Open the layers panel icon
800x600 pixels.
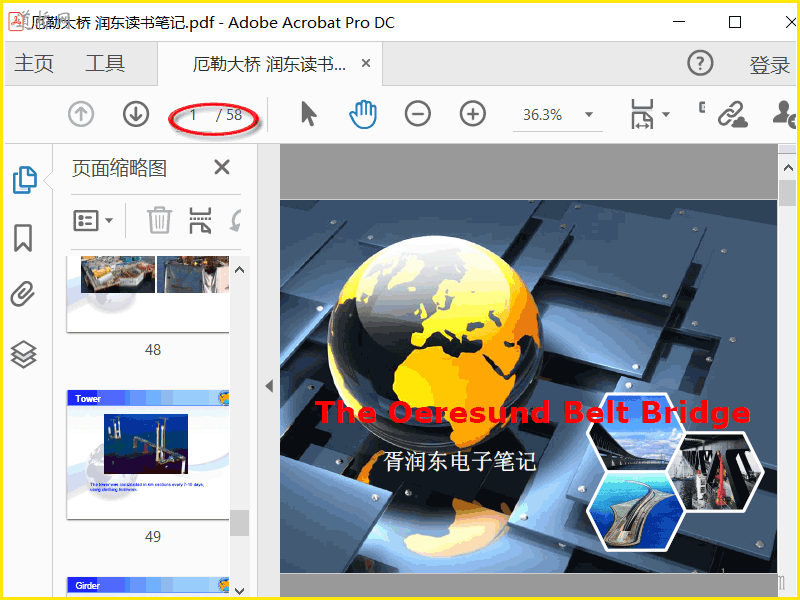pos(23,354)
